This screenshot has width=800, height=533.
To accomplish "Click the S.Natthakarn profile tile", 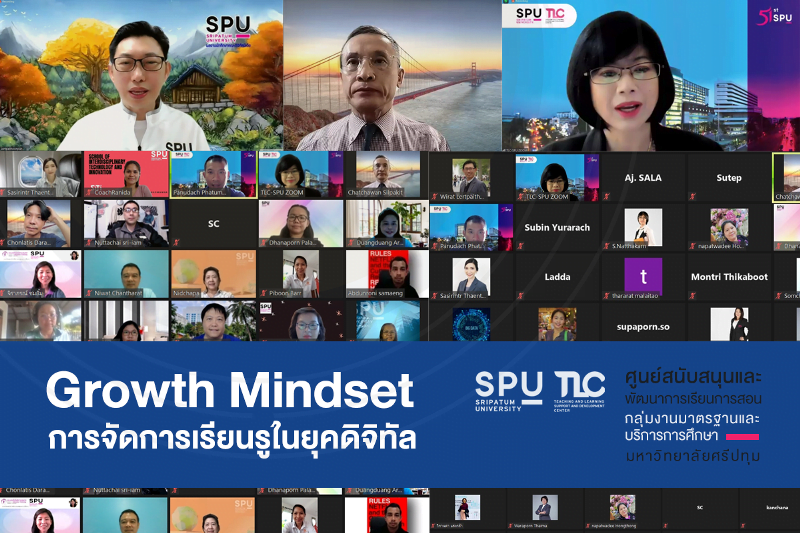I will 643,226.
